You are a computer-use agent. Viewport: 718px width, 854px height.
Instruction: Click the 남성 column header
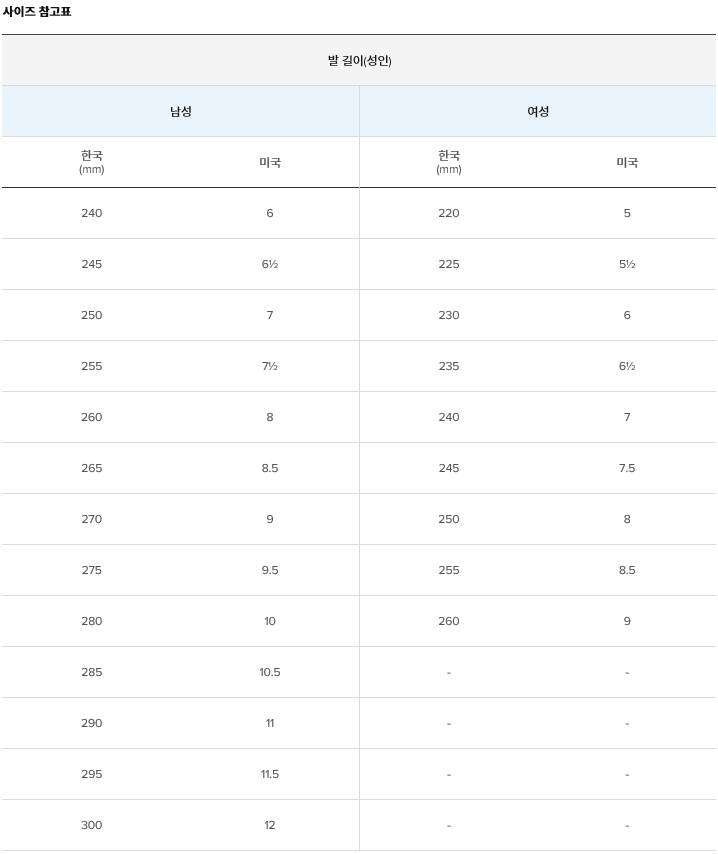tap(181, 111)
